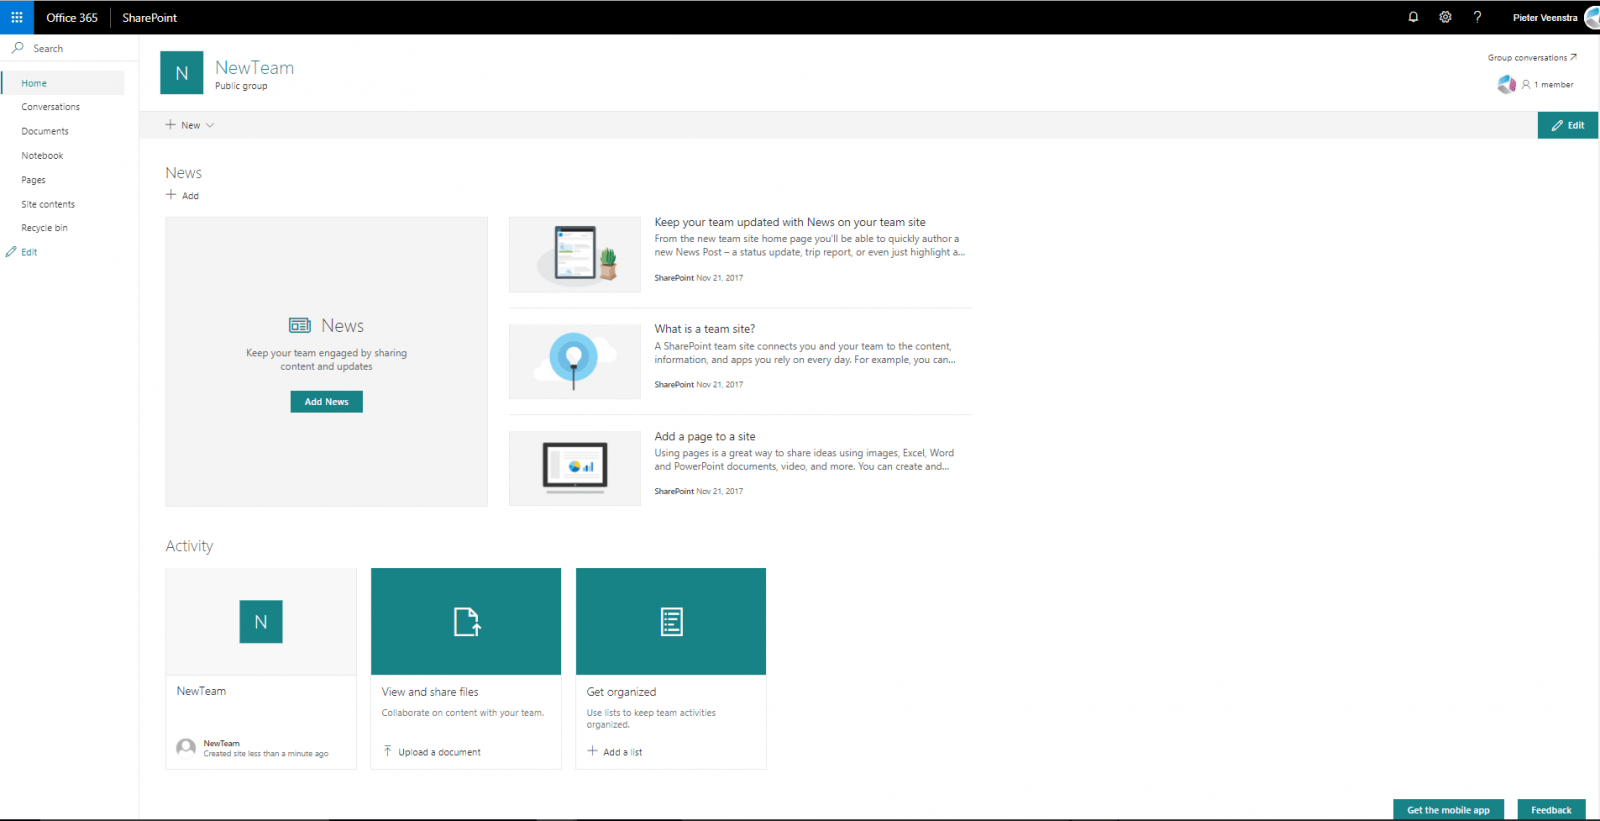This screenshot has width=1600, height=821.
Task: Click the Feedback button
Action: pyautogui.click(x=1551, y=810)
